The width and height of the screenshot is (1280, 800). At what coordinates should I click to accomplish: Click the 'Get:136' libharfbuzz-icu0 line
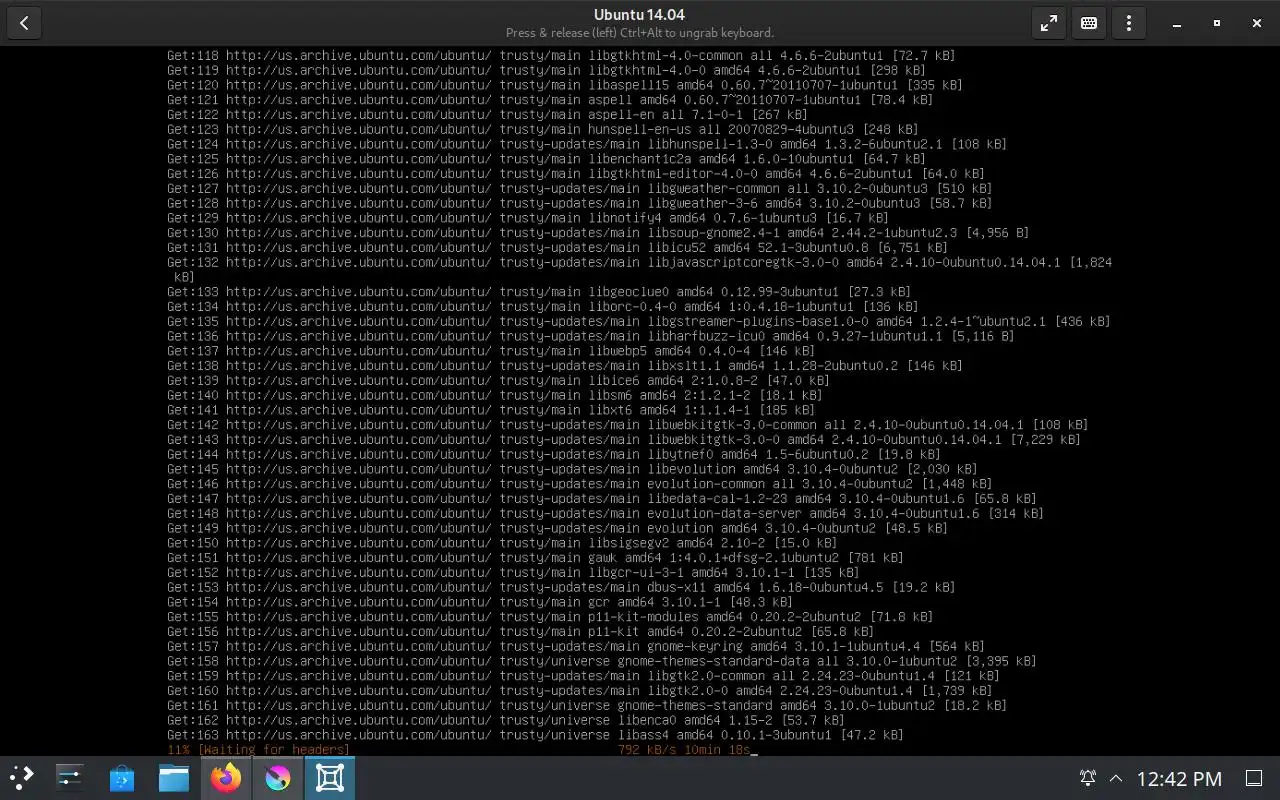pos(591,336)
